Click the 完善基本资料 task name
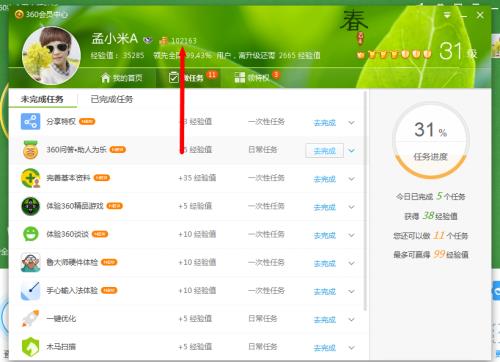The height and width of the screenshot is (362, 500). 68,178
